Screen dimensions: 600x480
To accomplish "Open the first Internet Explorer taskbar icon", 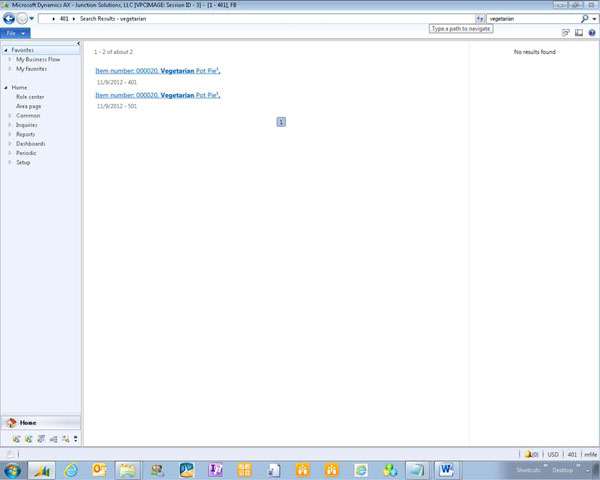I will (x=71, y=470).
